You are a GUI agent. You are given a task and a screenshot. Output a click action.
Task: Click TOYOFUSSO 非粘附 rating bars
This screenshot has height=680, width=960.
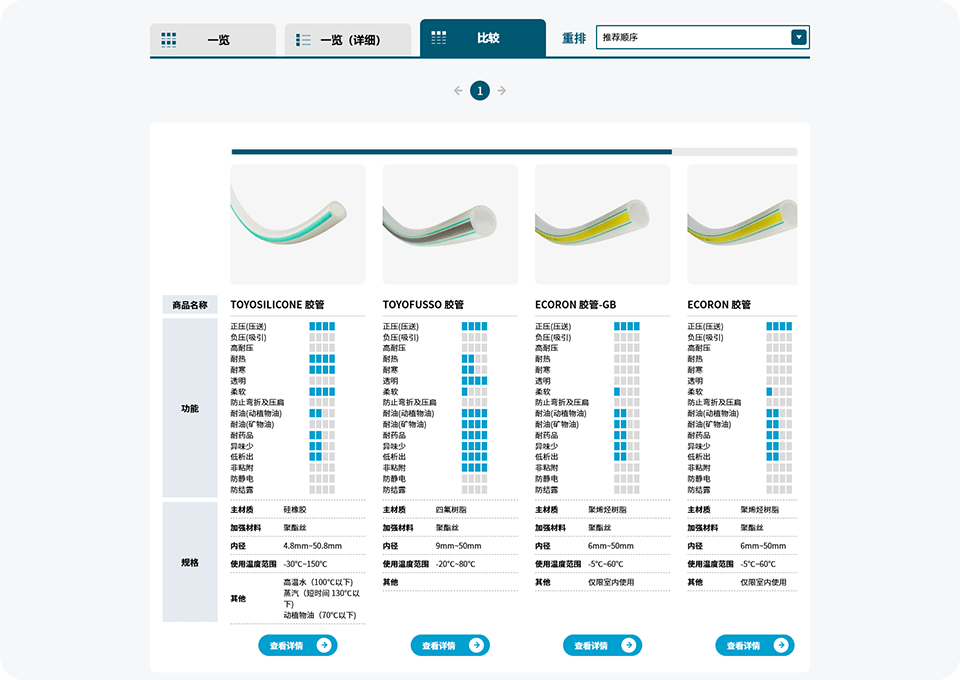click(474, 468)
